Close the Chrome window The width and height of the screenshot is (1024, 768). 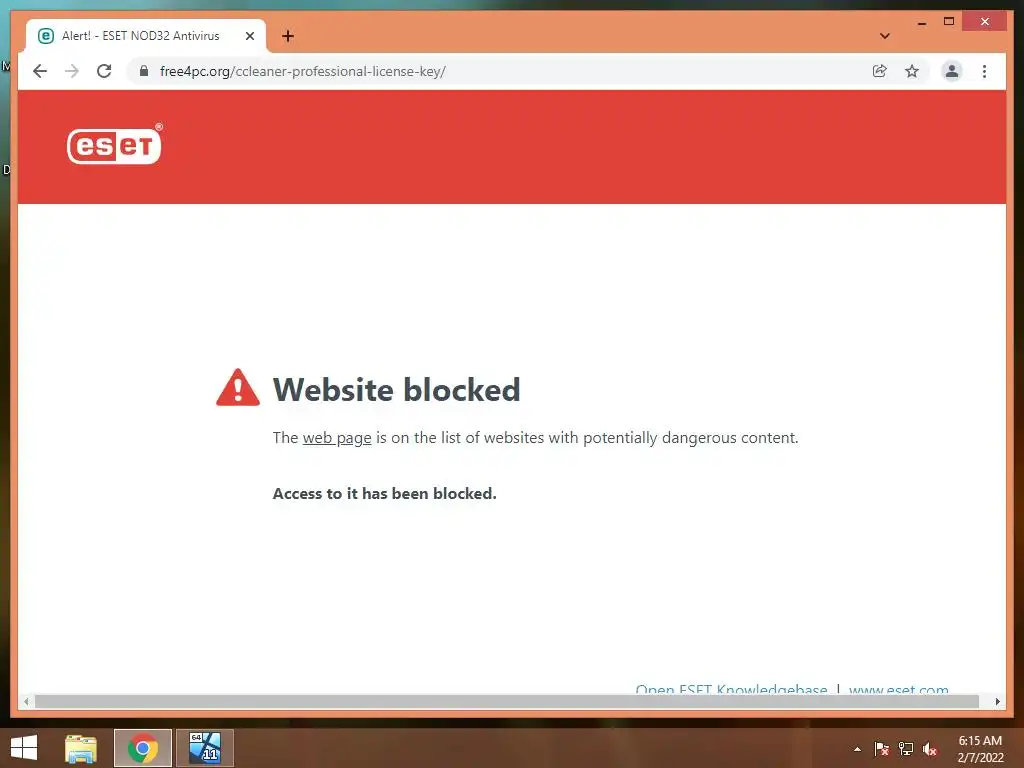(x=985, y=22)
